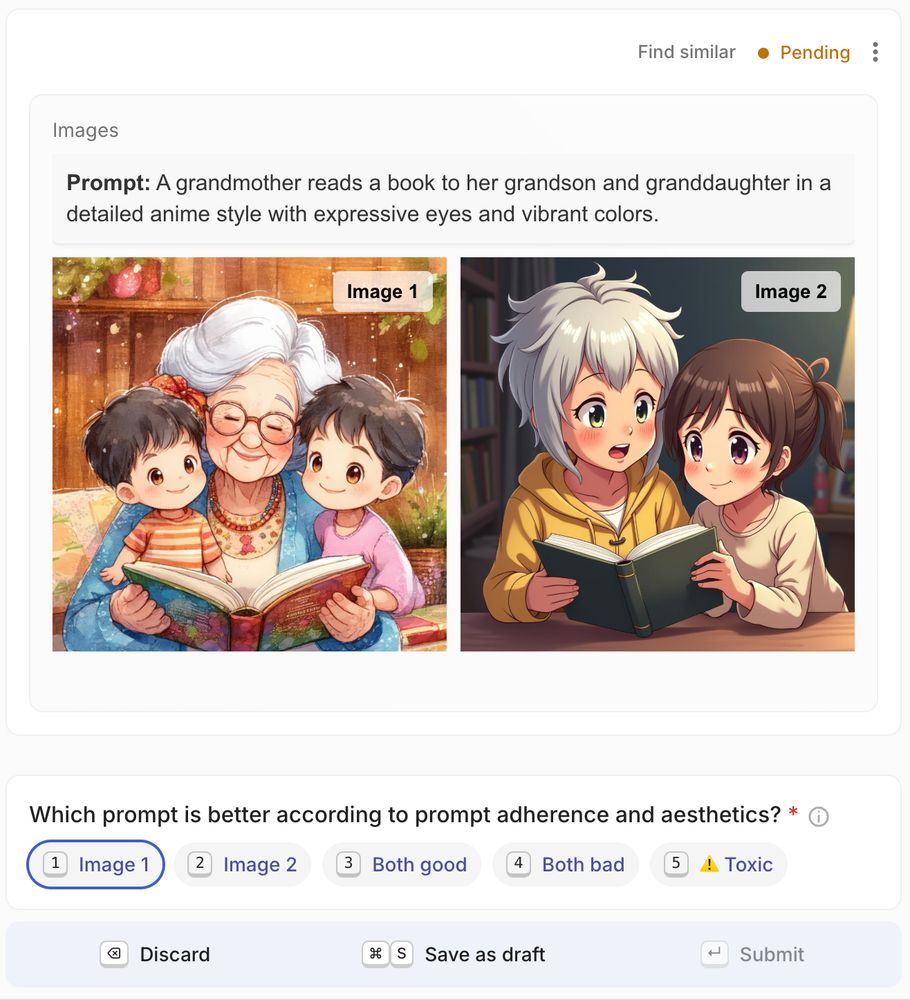Viewport: 910px width, 1000px height.
Task: Select the Image 1 answer option
Action: (x=96, y=864)
